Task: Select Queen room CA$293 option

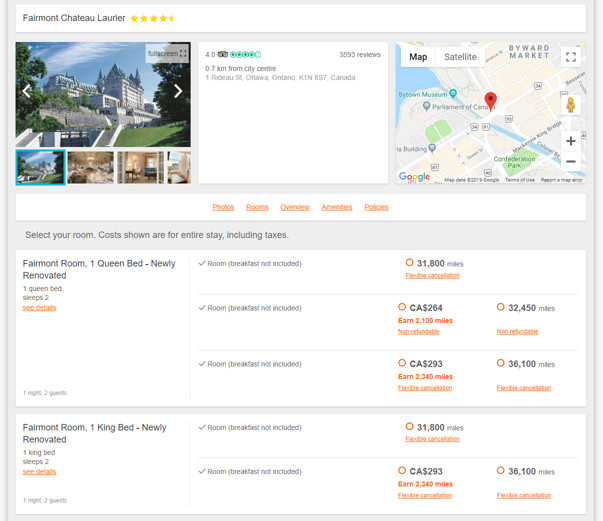Action: (x=402, y=363)
